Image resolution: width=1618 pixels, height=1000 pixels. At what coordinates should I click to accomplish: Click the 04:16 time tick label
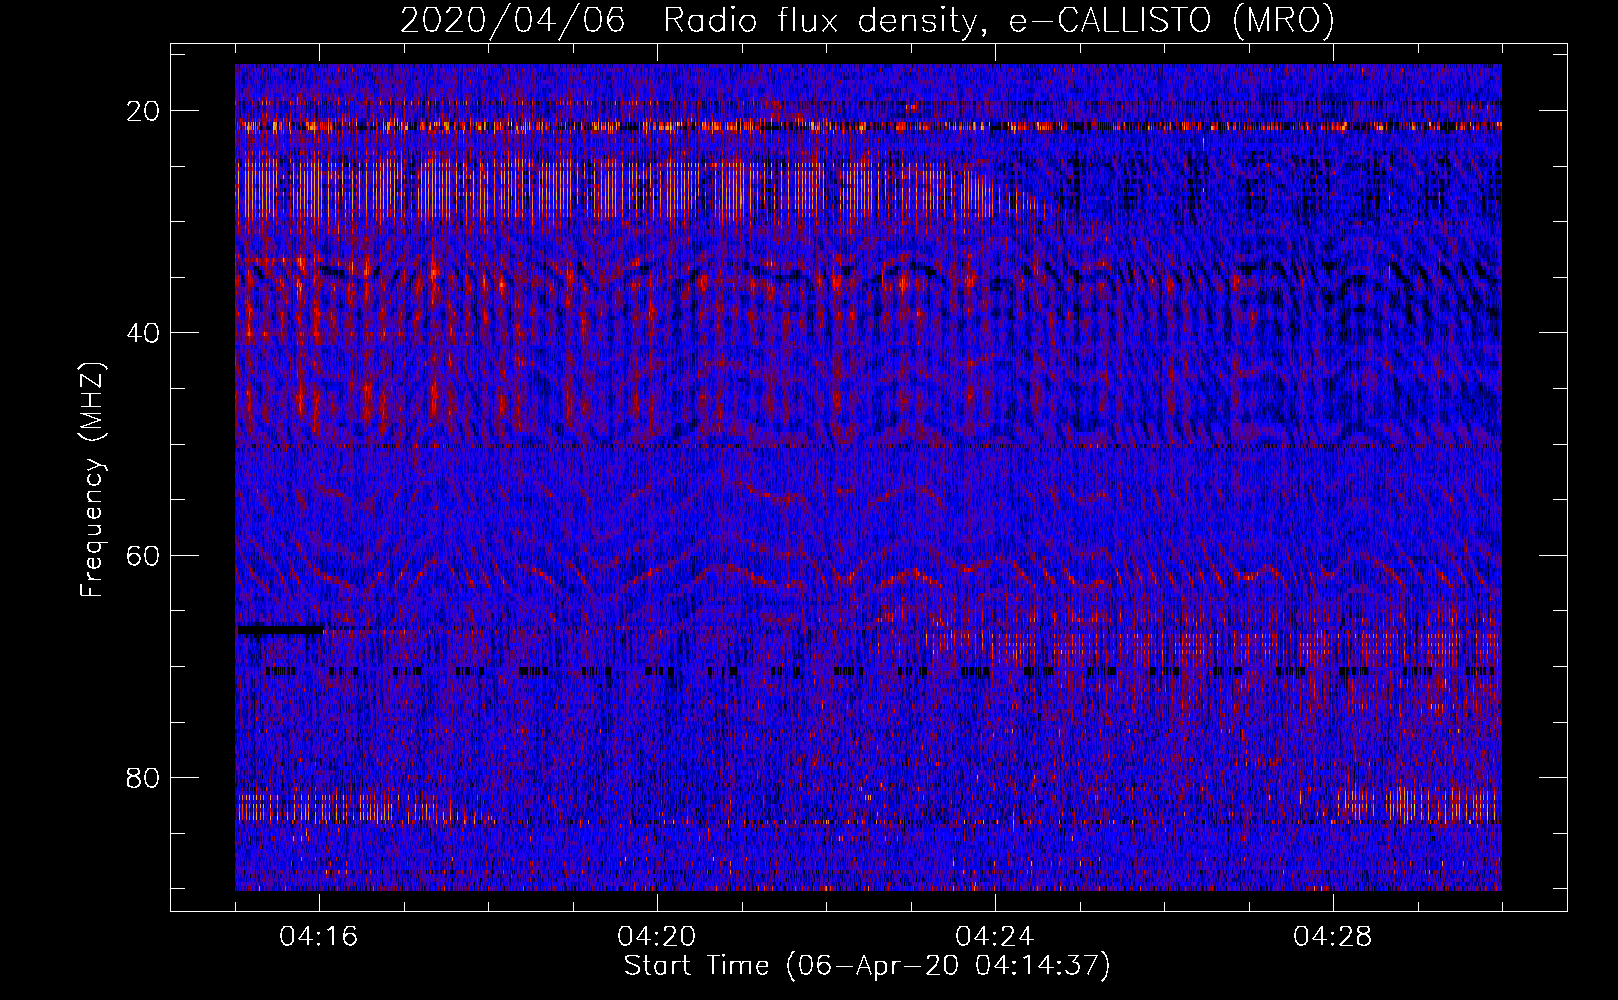(319, 937)
